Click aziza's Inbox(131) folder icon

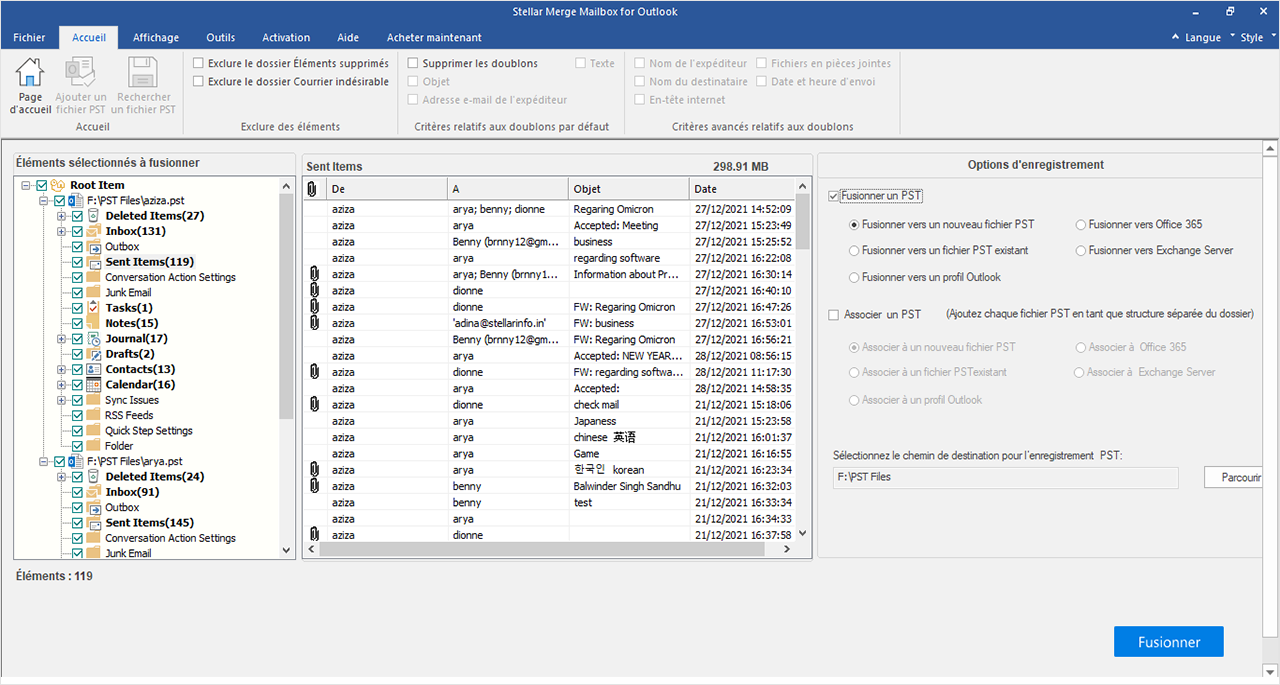point(93,231)
